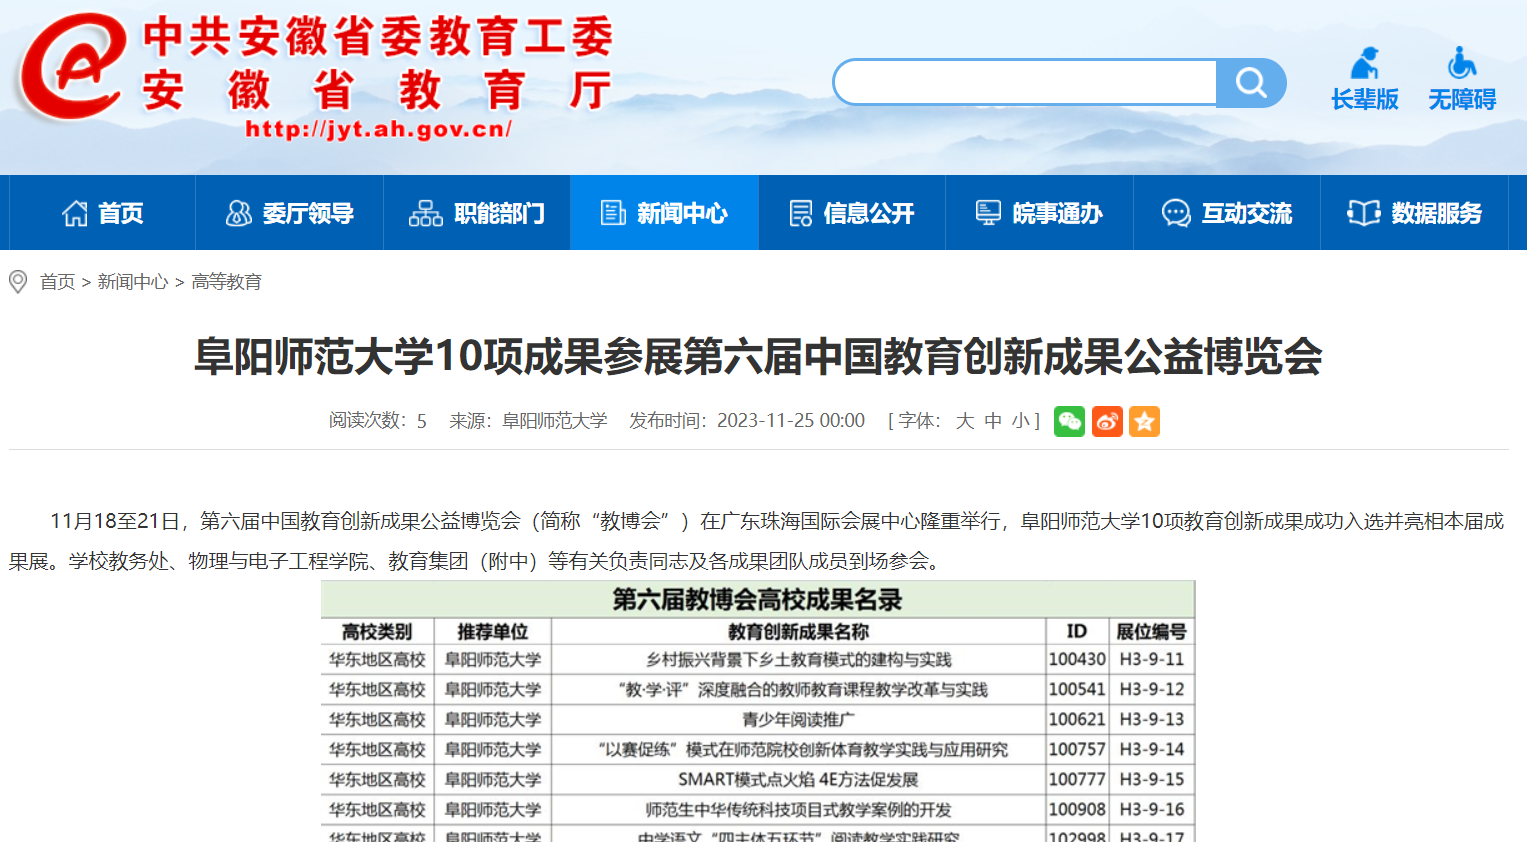This screenshot has height=842, width=1527.
Task: Share article via WeChat icon
Action: pyautogui.click(x=1069, y=422)
